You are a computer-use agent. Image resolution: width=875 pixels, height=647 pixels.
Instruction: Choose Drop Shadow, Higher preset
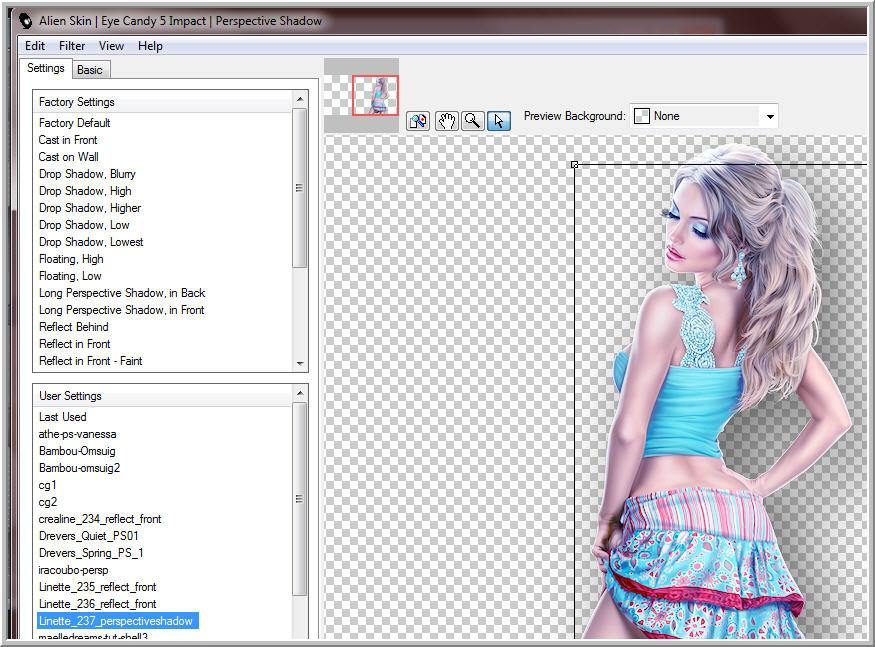pyautogui.click(x=90, y=208)
